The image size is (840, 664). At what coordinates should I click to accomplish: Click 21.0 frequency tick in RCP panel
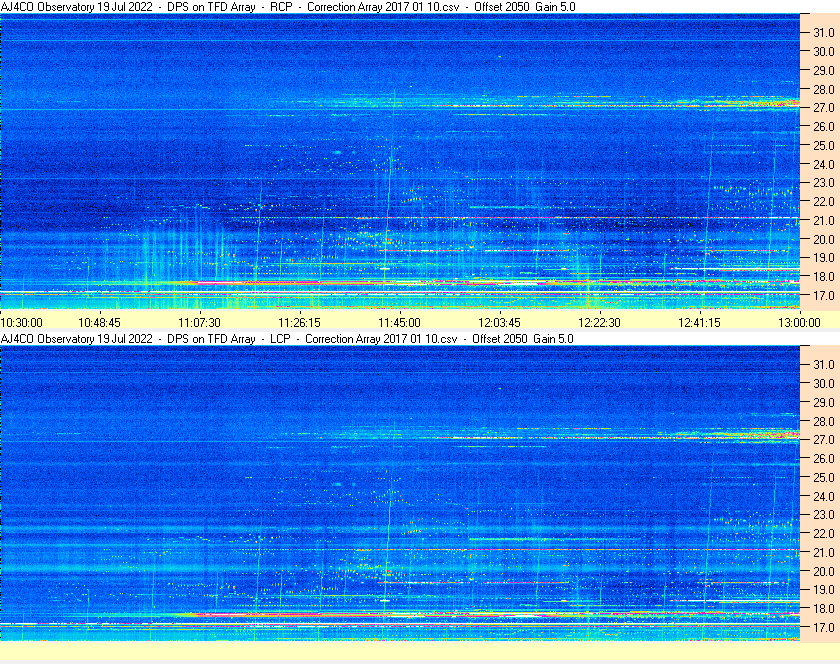click(823, 221)
